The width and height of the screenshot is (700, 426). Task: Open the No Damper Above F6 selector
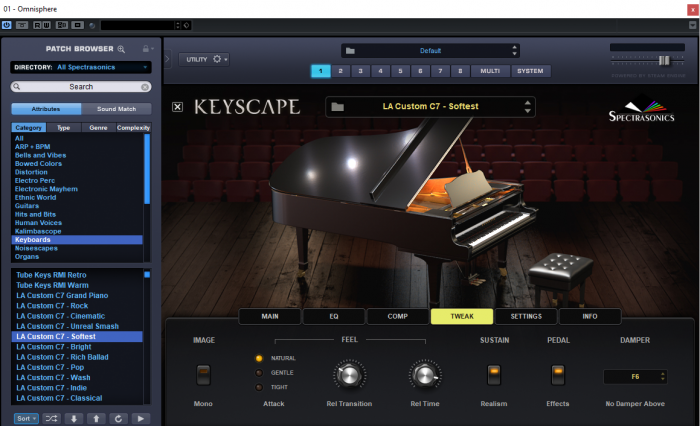point(635,377)
